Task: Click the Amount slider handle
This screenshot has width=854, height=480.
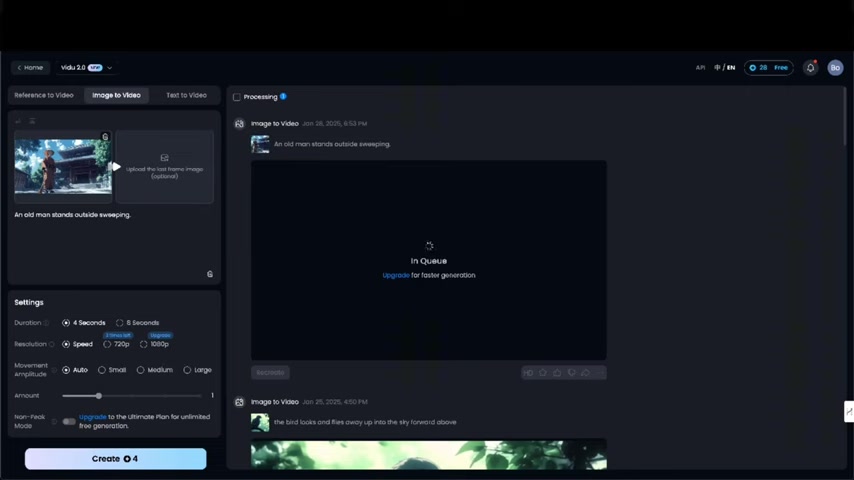Action: [98, 396]
